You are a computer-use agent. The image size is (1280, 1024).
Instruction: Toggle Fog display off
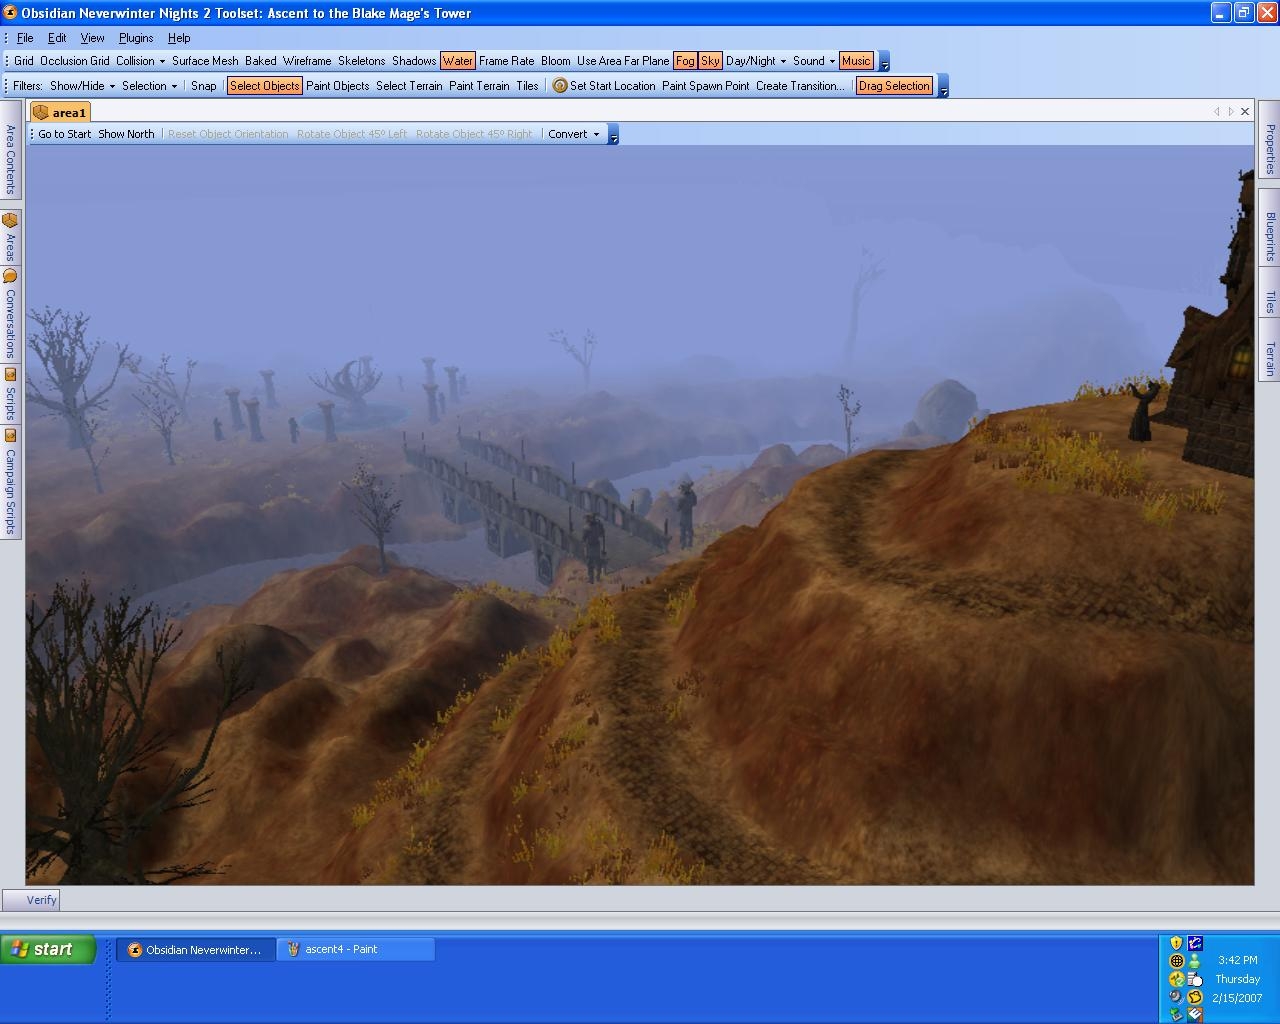(685, 61)
